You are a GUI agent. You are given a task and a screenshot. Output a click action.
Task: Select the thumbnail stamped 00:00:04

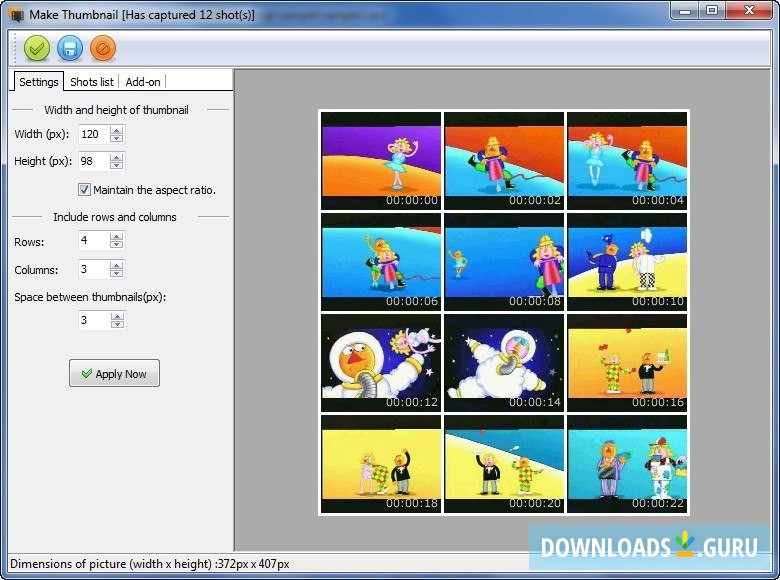pyautogui.click(x=627, y=161)
